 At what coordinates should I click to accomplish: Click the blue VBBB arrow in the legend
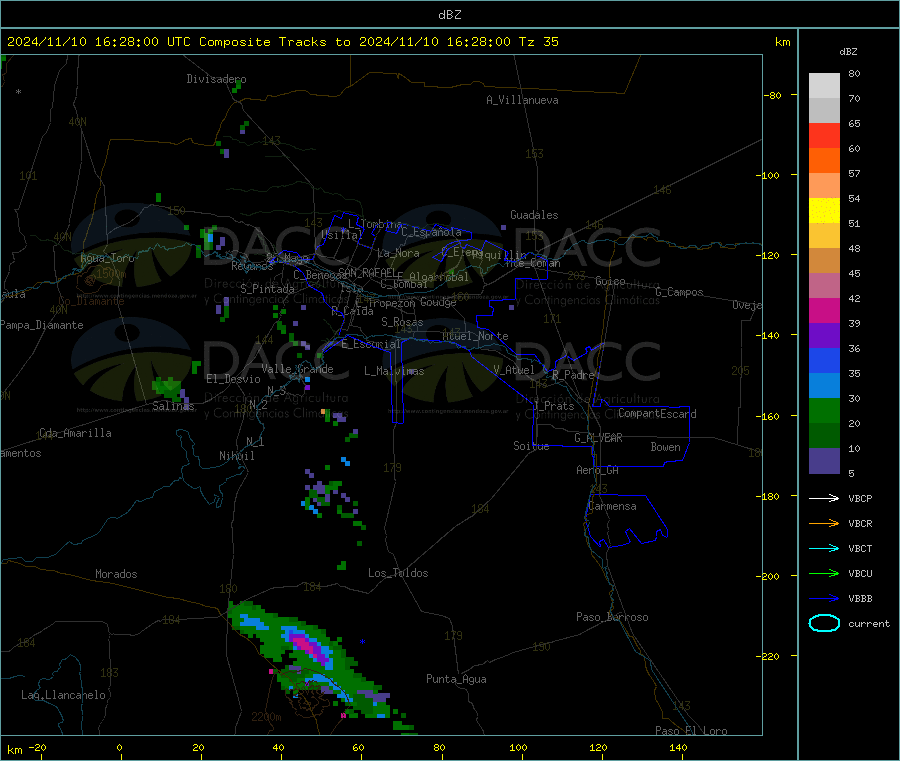coord(824,599)
